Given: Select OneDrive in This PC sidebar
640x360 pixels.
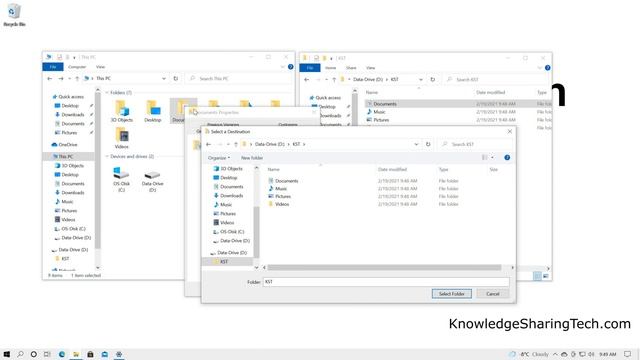Looking at the screenshot, I should click(x=64, y=144).
